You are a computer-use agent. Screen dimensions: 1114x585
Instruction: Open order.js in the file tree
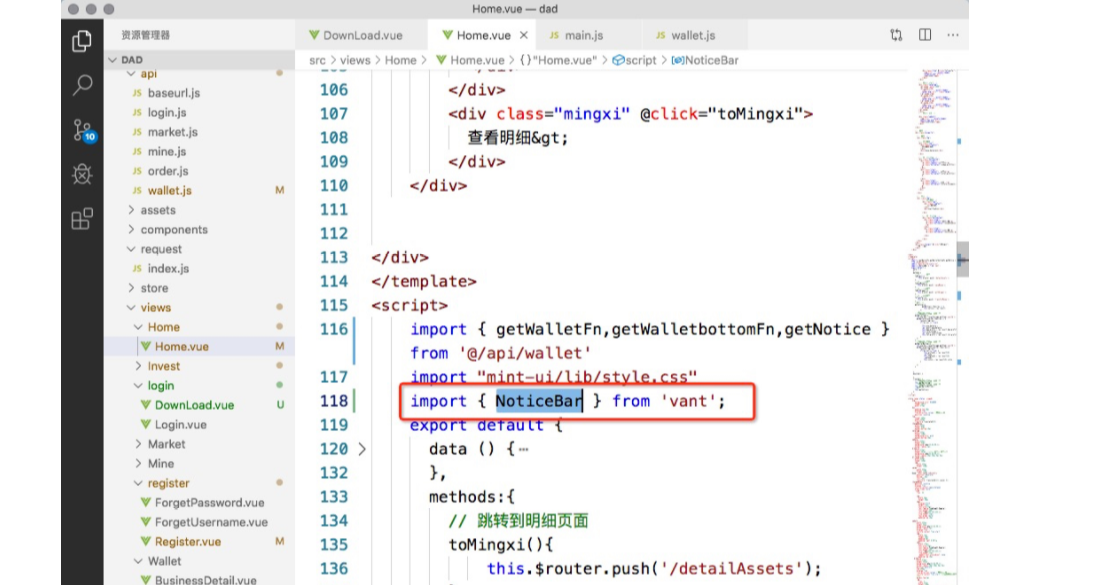199,171
